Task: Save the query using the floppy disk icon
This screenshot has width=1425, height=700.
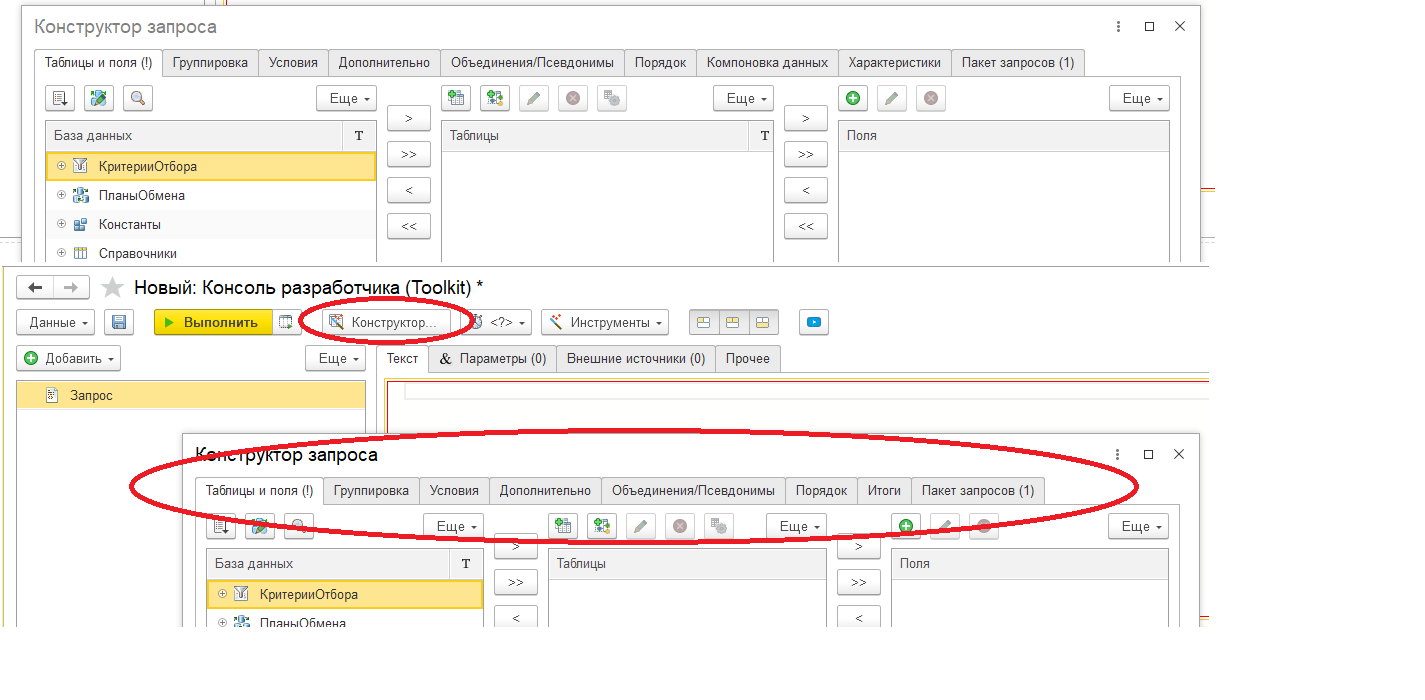Action: click(x=120, y=322)
